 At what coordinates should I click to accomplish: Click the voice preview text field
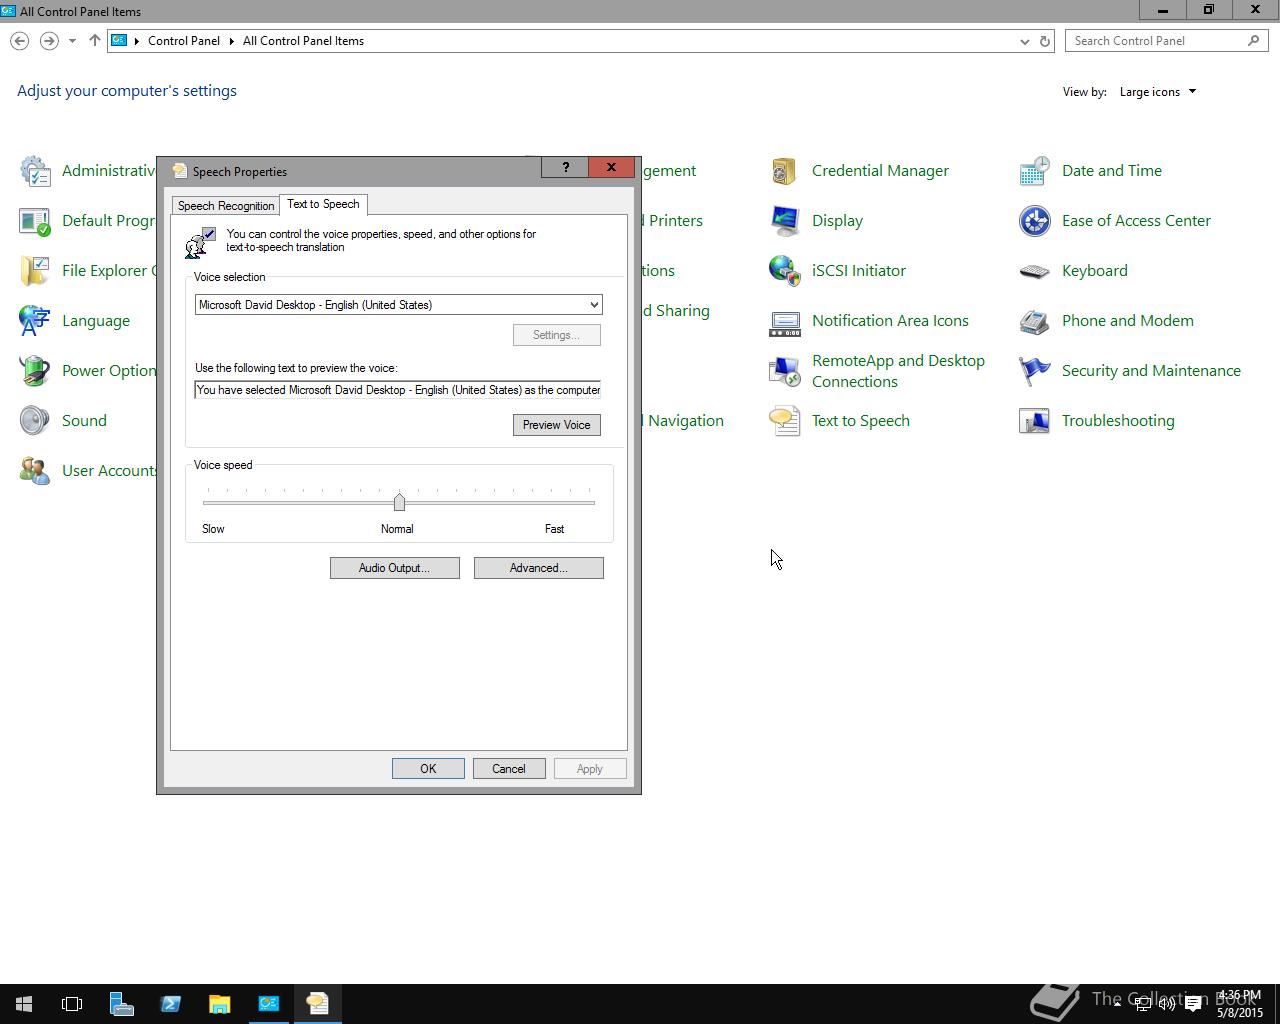(x=398, y=390)
